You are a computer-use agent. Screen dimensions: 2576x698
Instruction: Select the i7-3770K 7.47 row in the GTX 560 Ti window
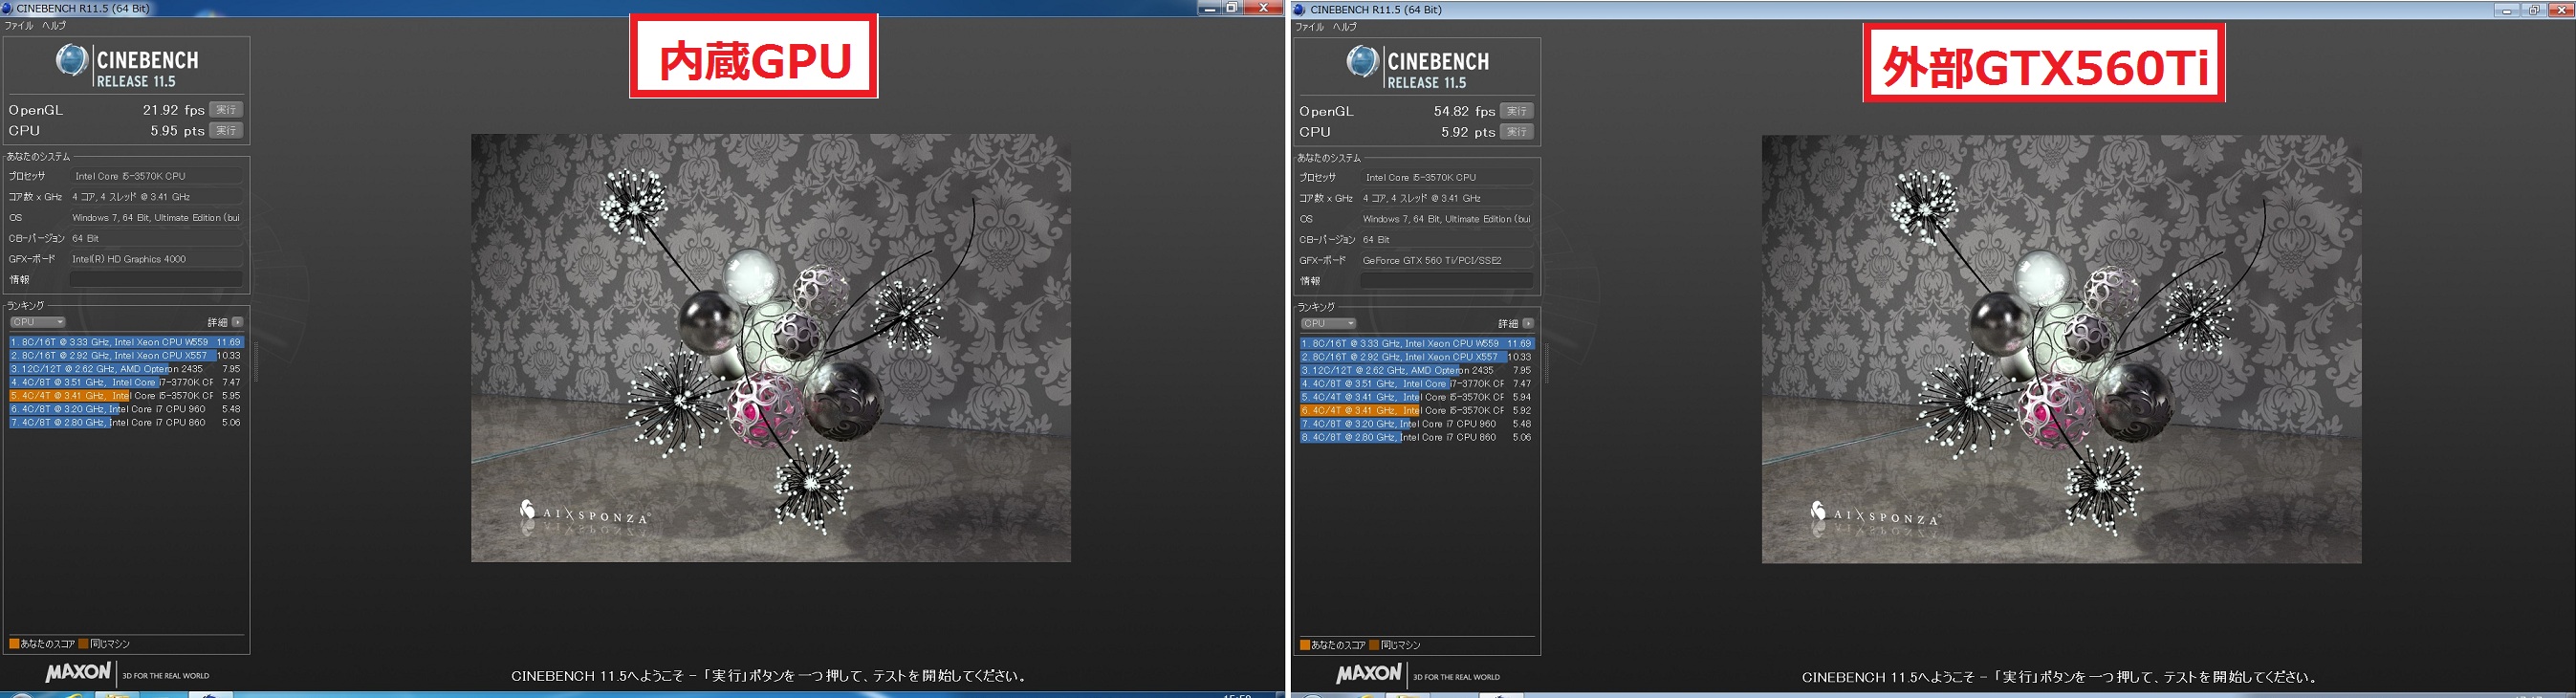tap(1417, 384)
